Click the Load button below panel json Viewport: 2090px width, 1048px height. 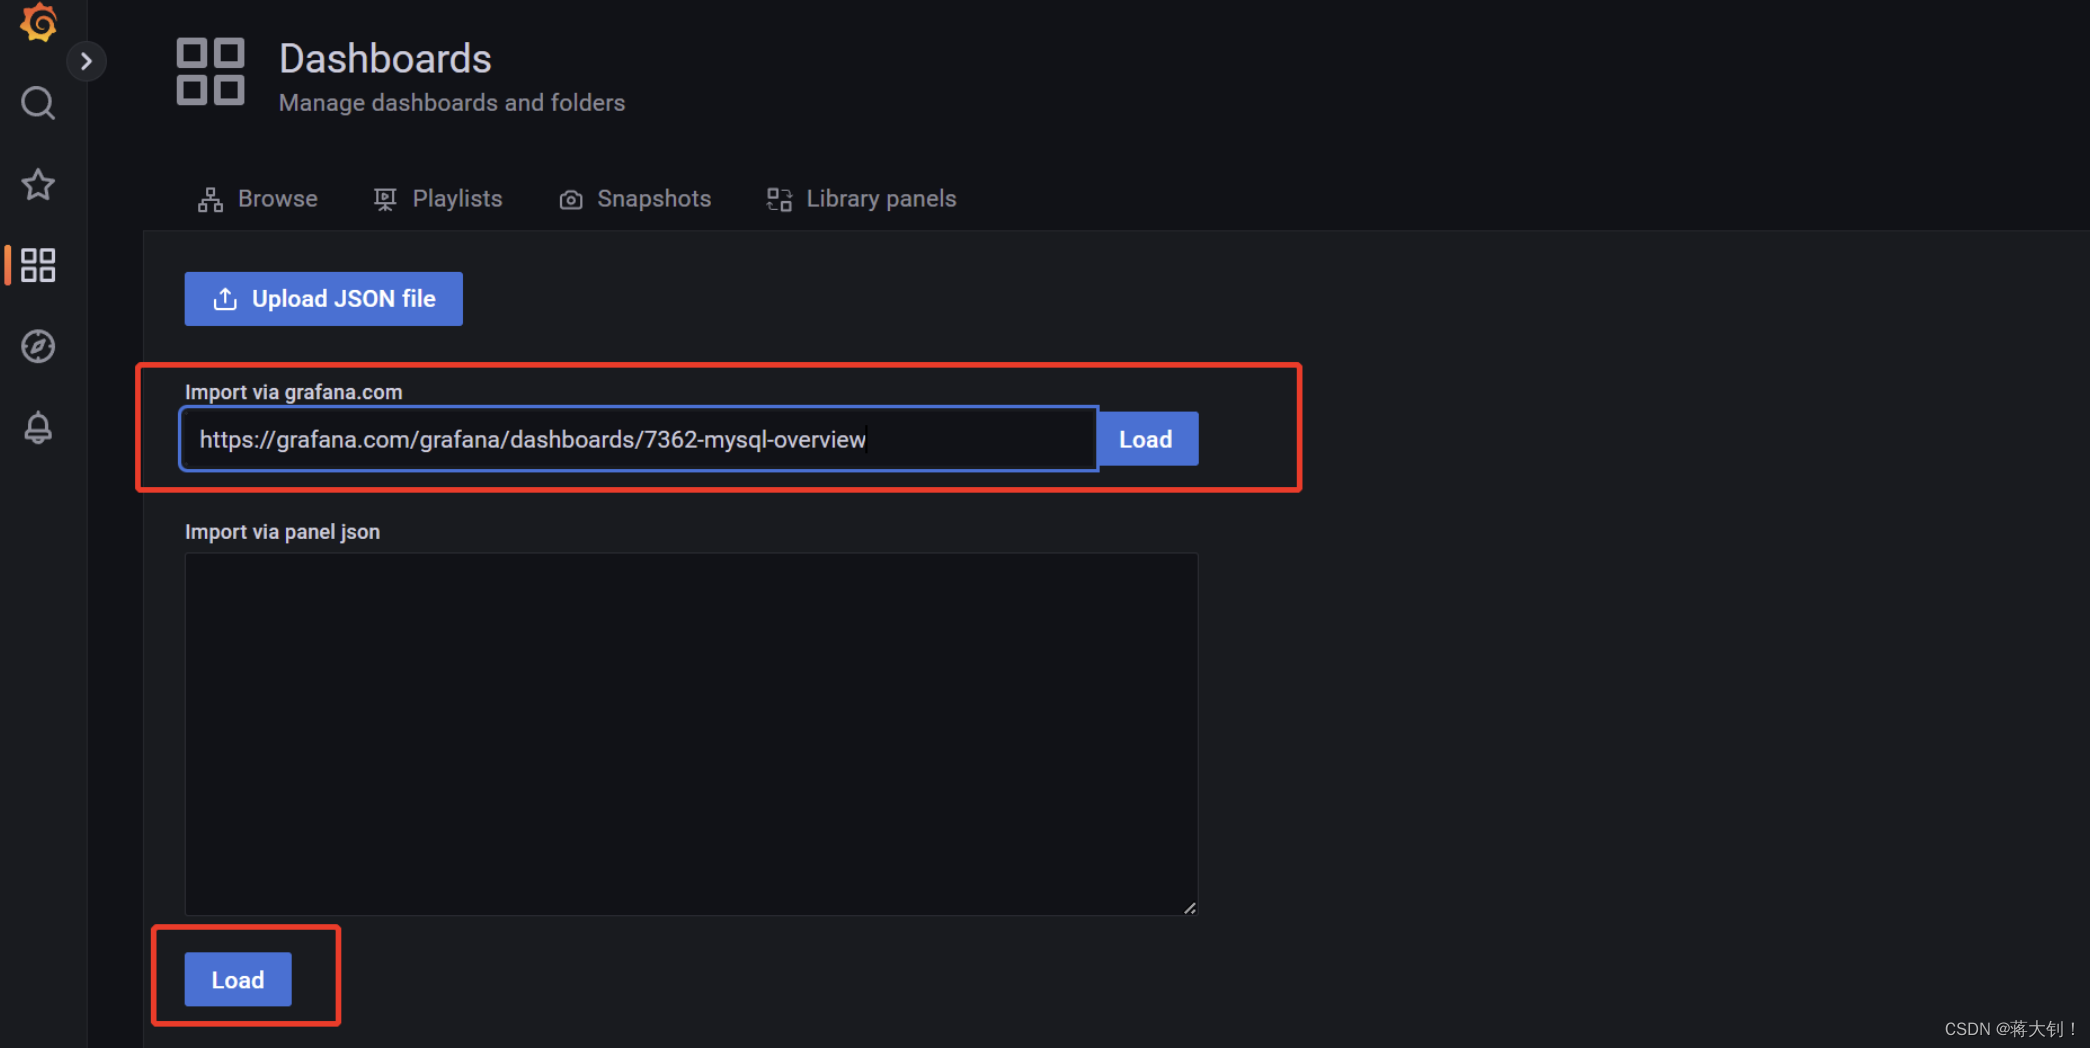pyautogui.click(x=238, y=979)
